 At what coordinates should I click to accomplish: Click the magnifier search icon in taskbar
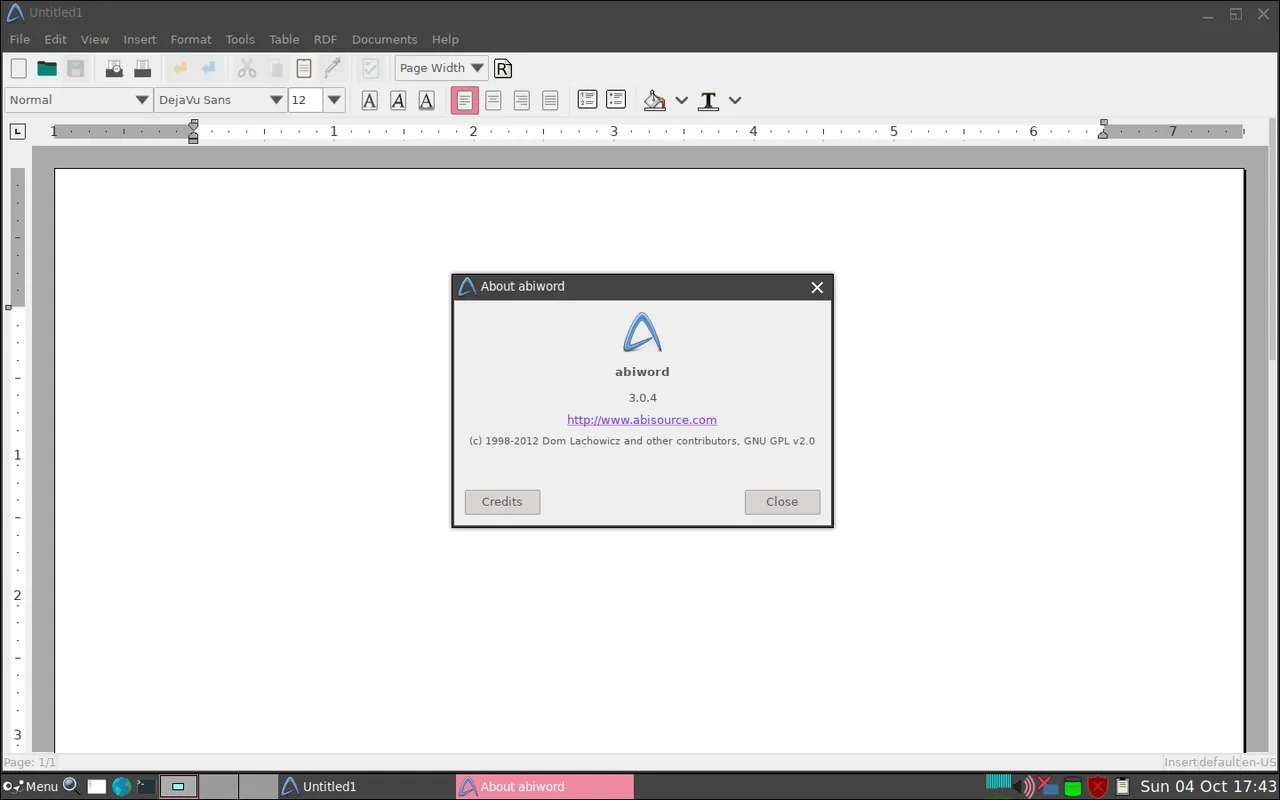(71, 787)
